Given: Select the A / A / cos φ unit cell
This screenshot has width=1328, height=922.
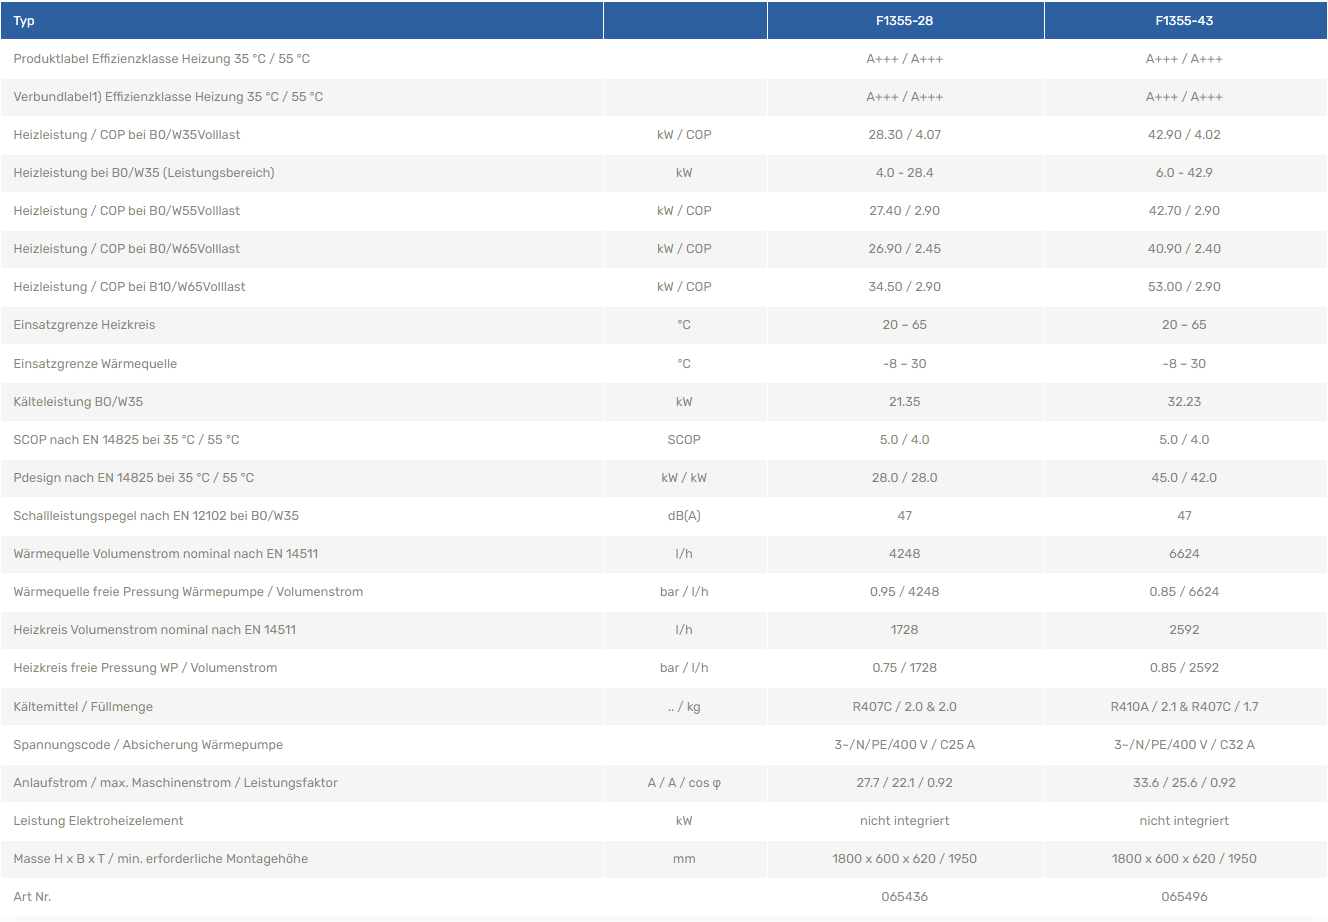Looking at the screenshot, I should click(684, 783).
